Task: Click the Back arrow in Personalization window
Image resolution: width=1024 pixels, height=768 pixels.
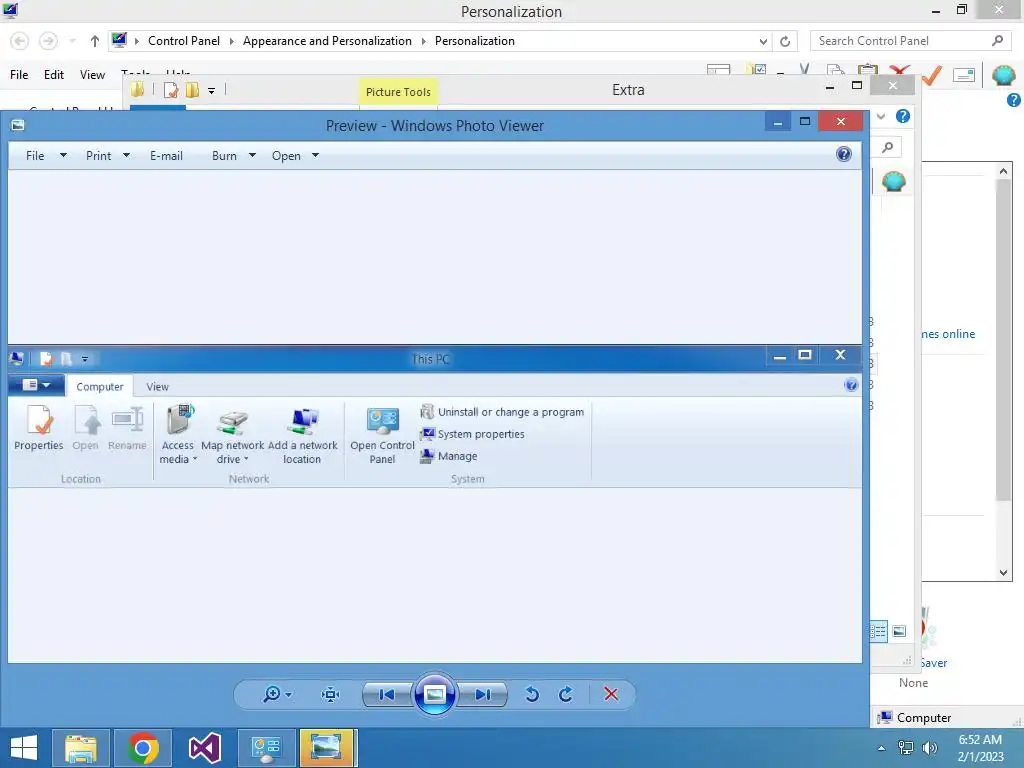Action: pyautogui.click(x=20, y=41)
